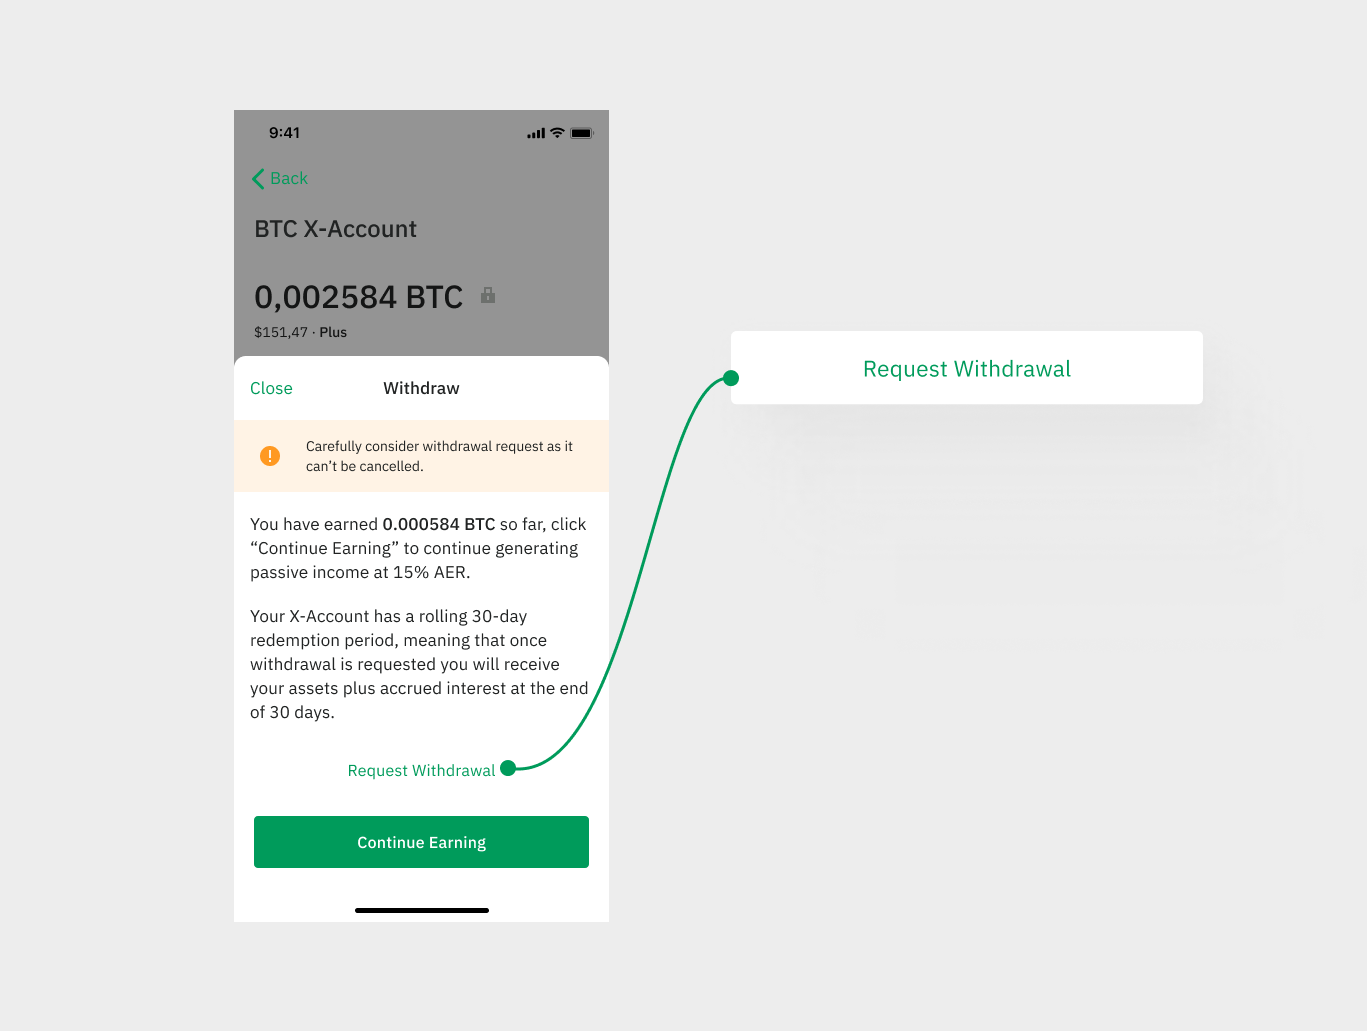Tap the Back link text

[x=289, y=178]
